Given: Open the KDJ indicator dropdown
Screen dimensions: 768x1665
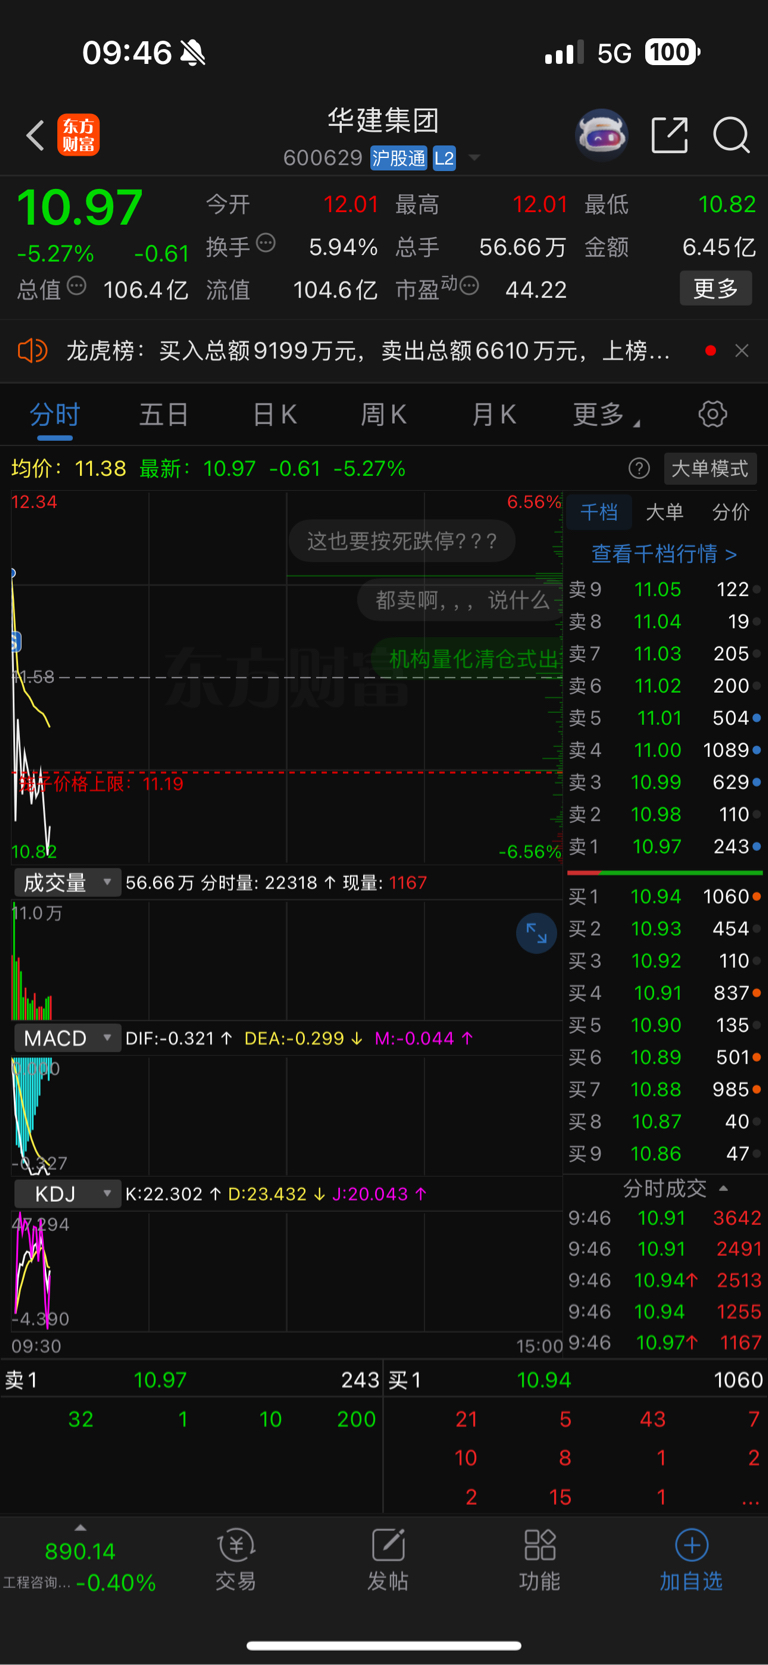Looking at the screenshot, I should (67, 1194).
